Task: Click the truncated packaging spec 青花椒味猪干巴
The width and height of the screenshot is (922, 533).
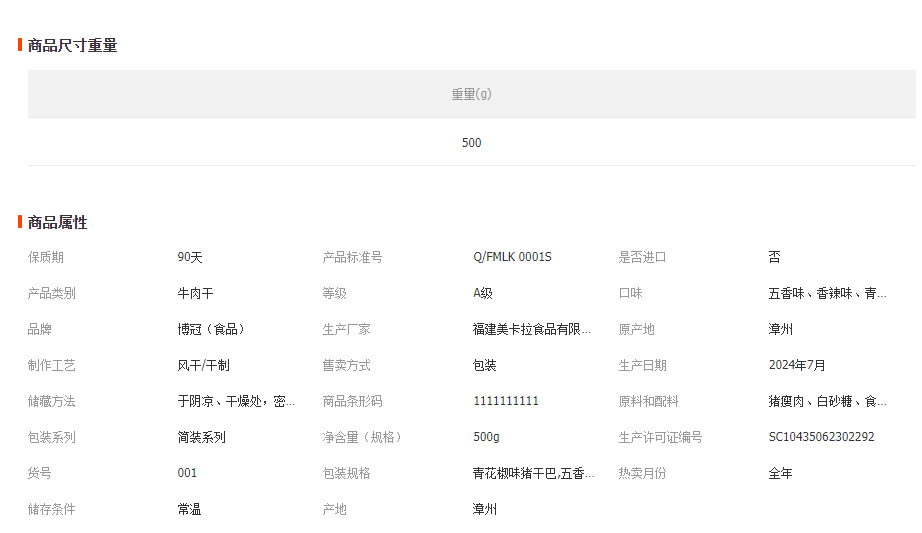Action: click(534, 473)
